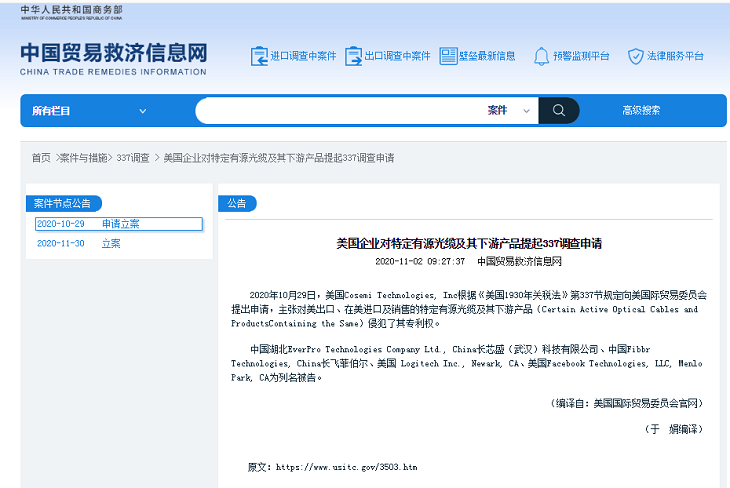Image resolution: width=730 pixels, height=488 pixels.
Task: Select the 2020-11-30 立案 entry
Action: (x=79, y=244)
